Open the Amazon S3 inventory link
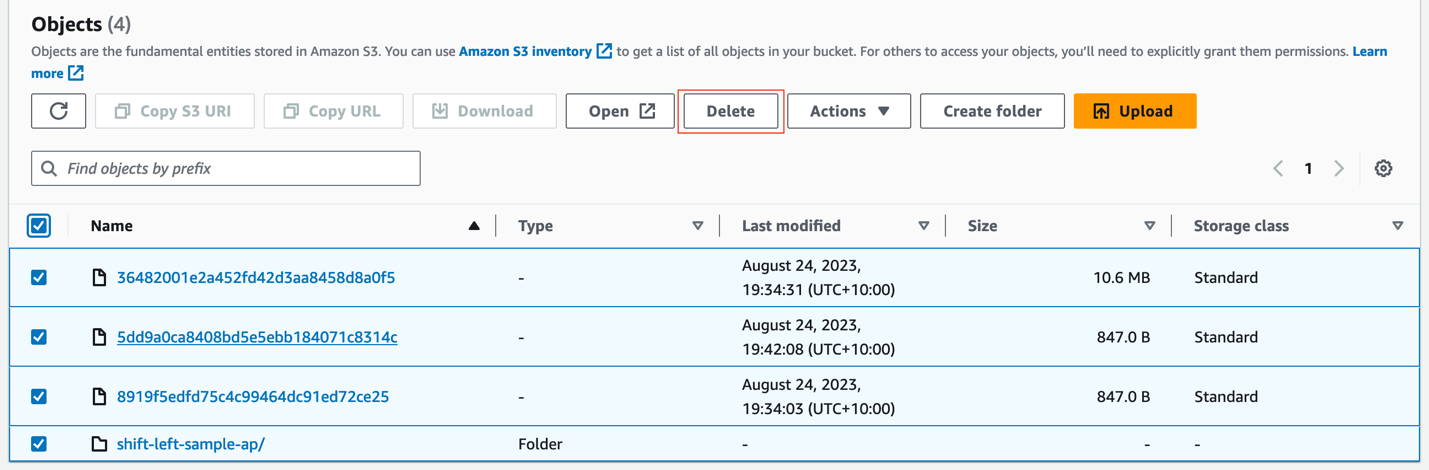 (525, 51)
